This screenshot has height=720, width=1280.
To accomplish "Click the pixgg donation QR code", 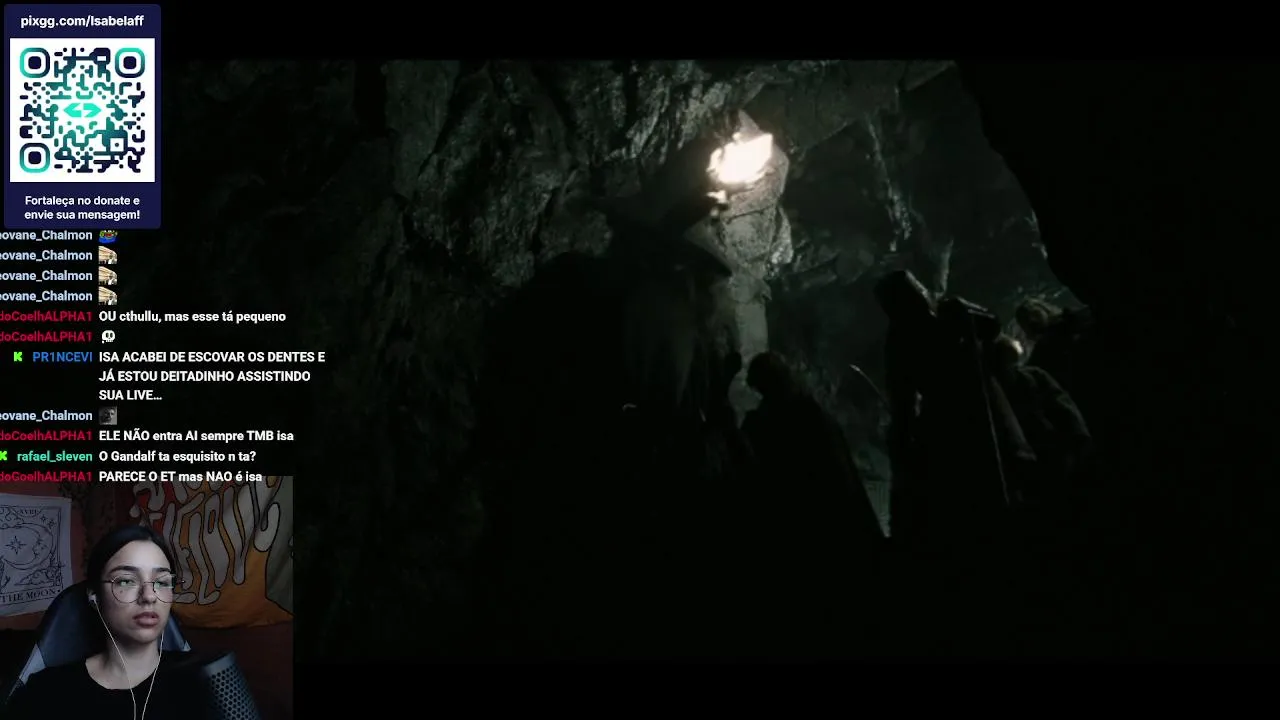I will 82,110.
